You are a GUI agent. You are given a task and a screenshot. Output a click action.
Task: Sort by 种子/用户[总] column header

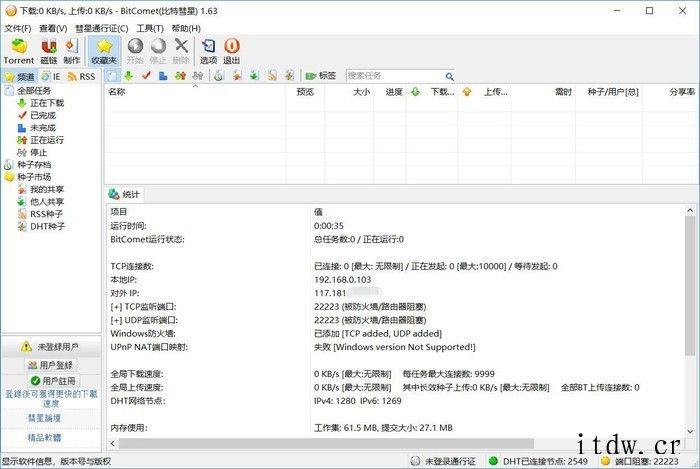click(608, 91)
